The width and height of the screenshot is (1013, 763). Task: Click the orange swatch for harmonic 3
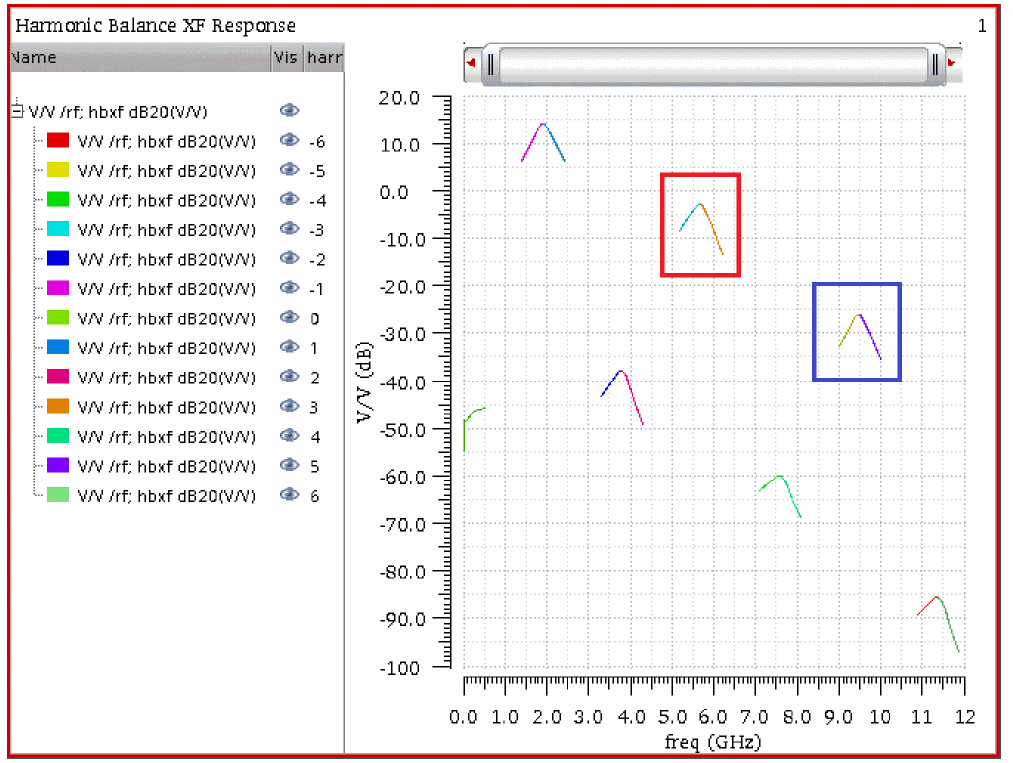[x=58, y=406]
